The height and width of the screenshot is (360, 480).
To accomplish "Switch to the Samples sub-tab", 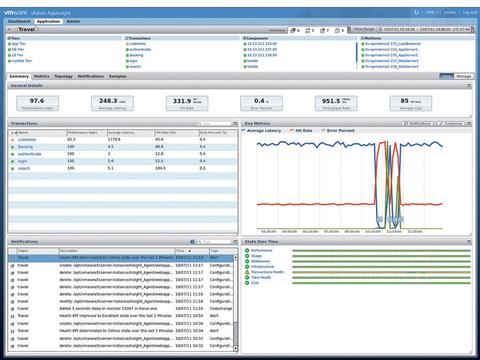I will (118, 76).
